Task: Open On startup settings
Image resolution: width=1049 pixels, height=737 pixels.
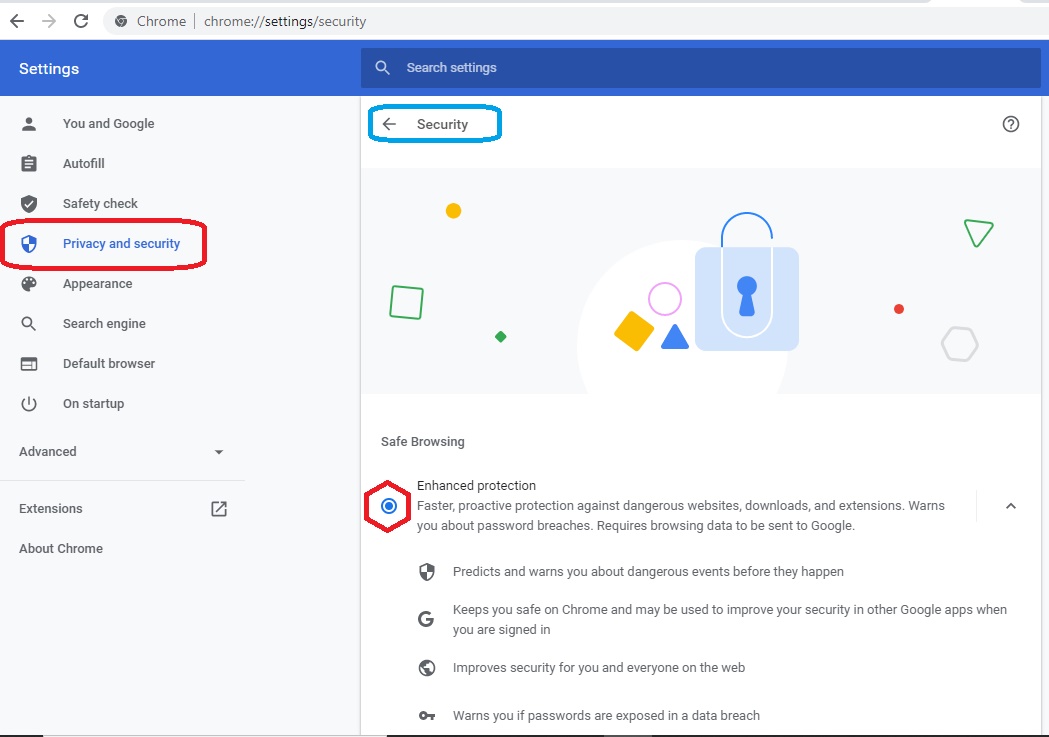Action: [x=94, y=404]
